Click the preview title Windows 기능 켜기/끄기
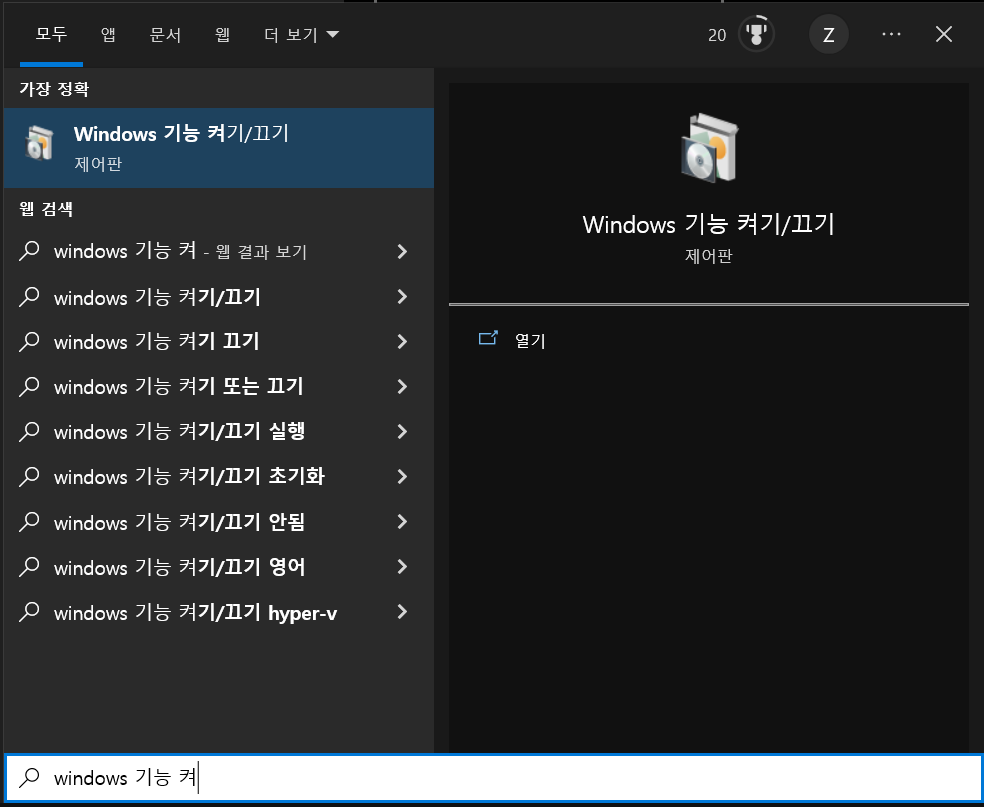Screen dimensions: 984x807 pos(709,224)
